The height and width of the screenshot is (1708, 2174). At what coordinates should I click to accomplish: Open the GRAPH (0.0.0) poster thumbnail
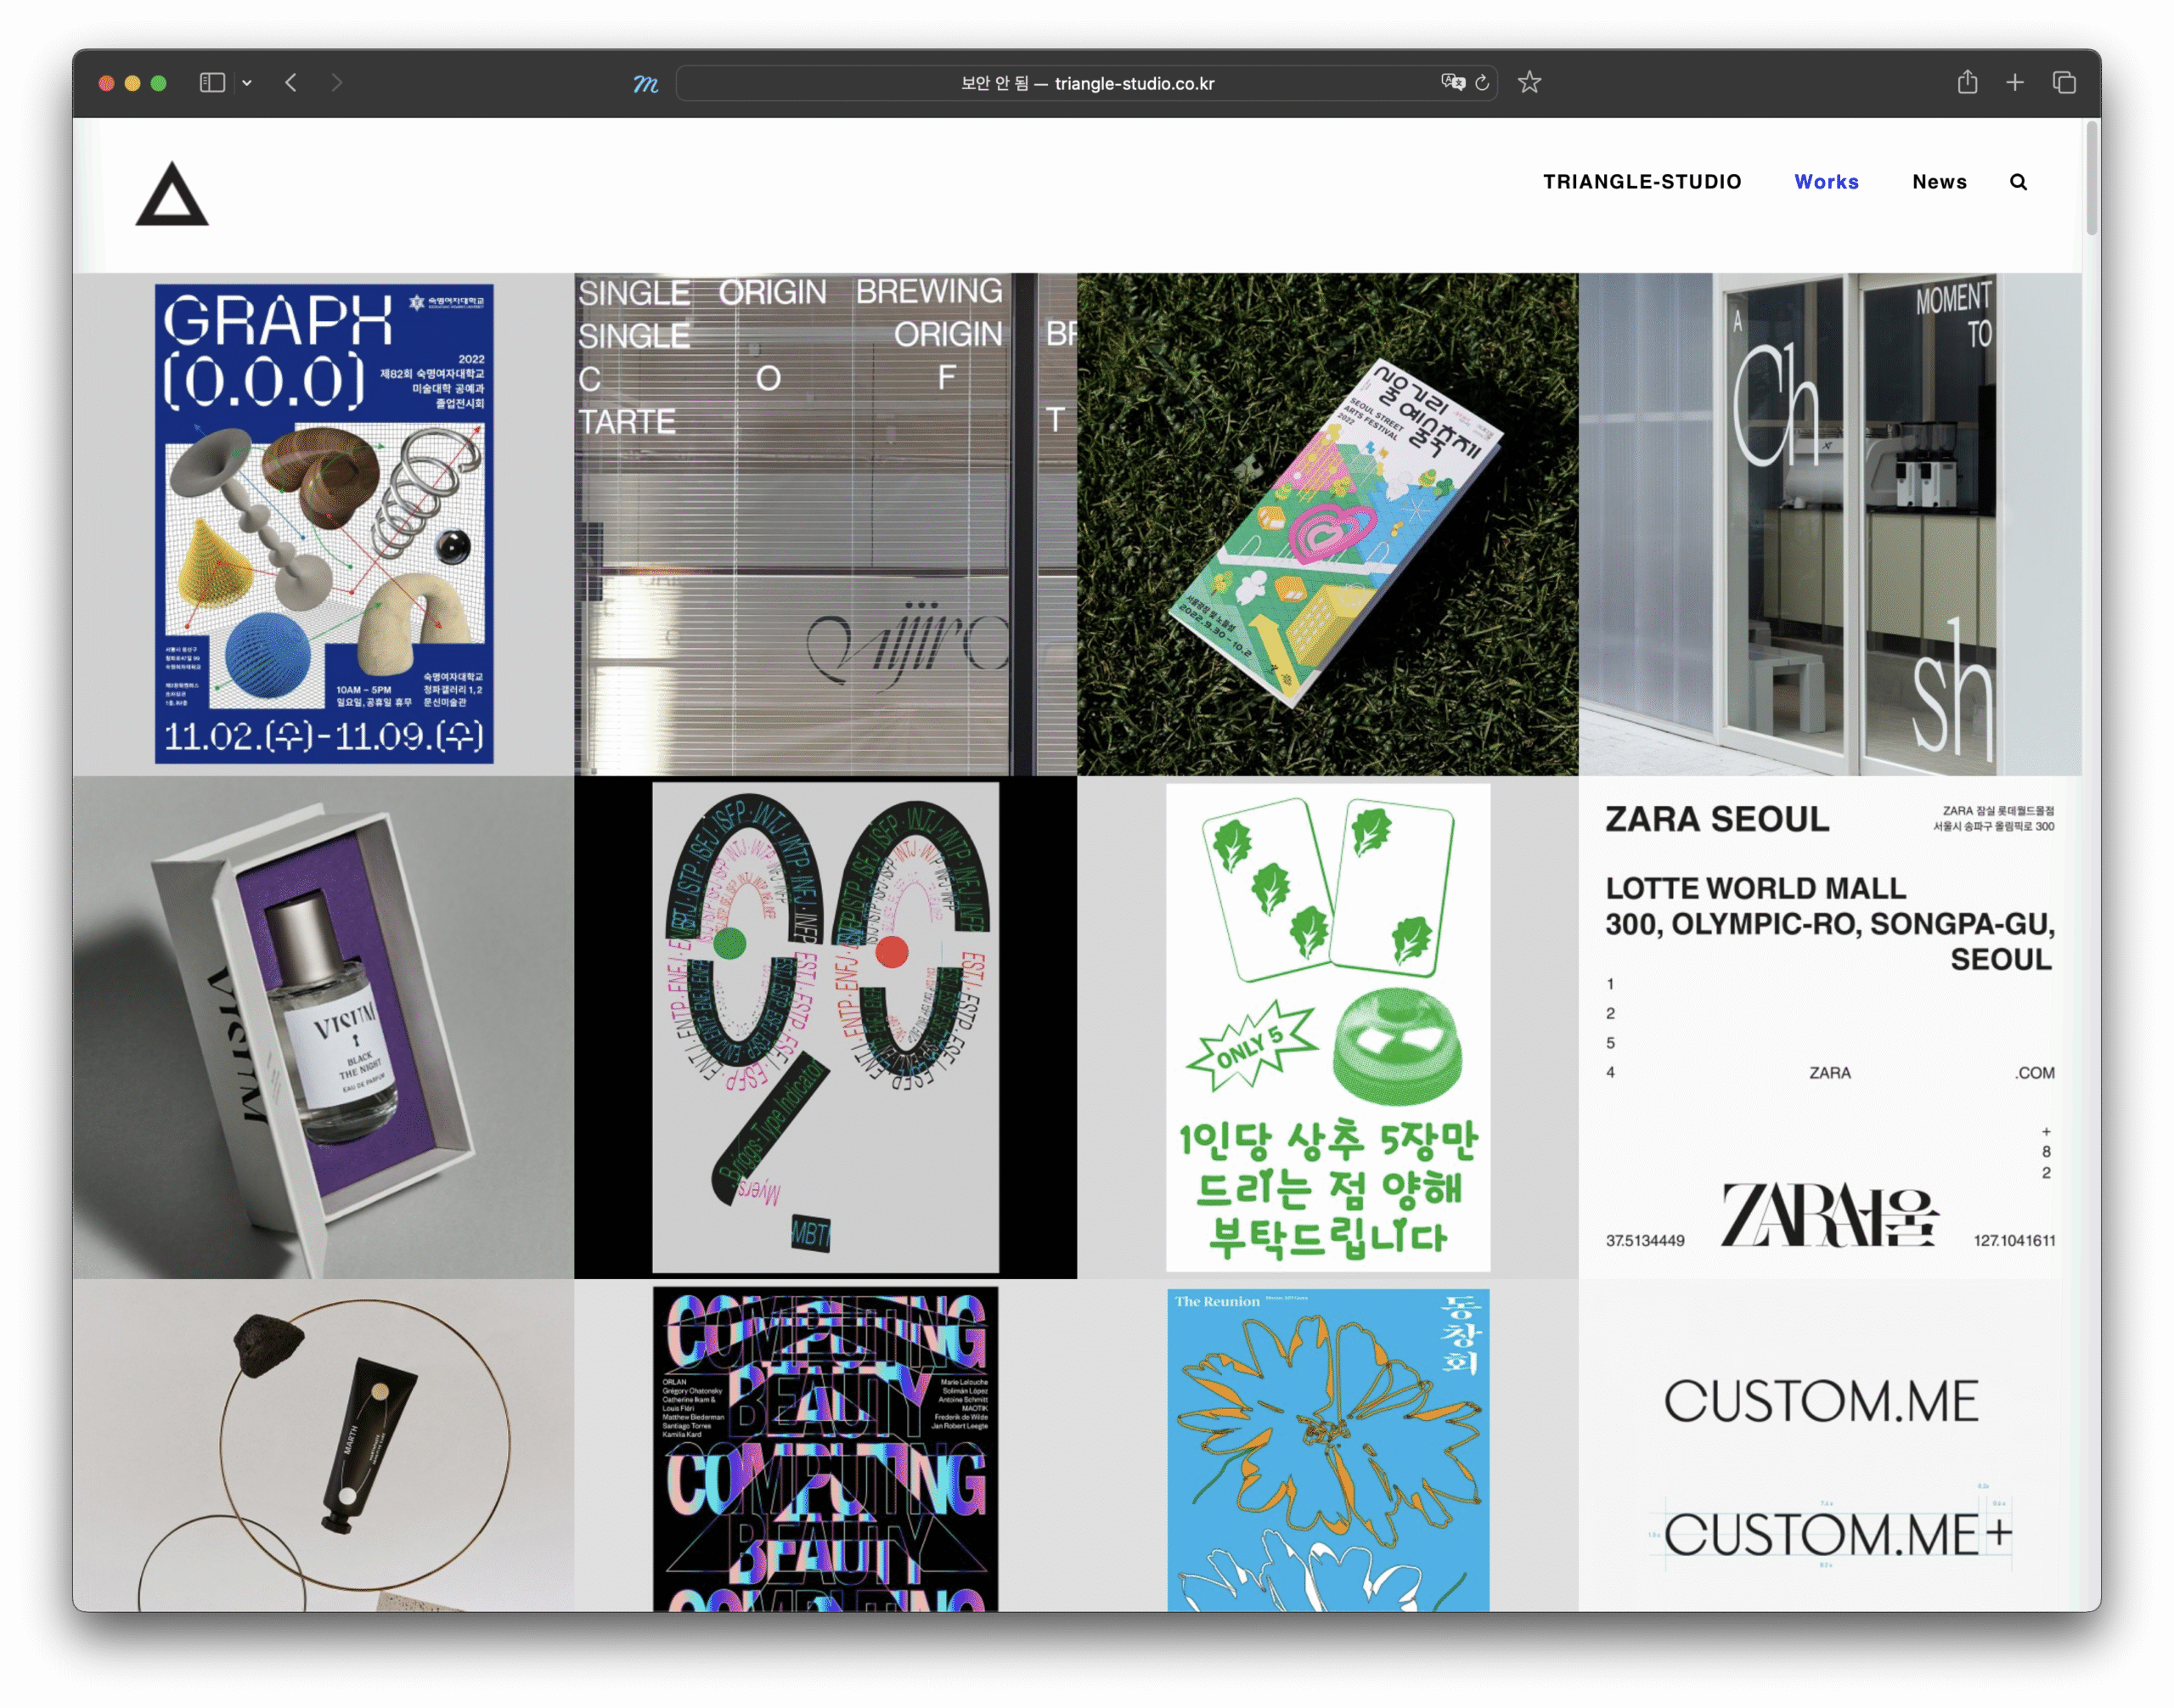[324, 524]
